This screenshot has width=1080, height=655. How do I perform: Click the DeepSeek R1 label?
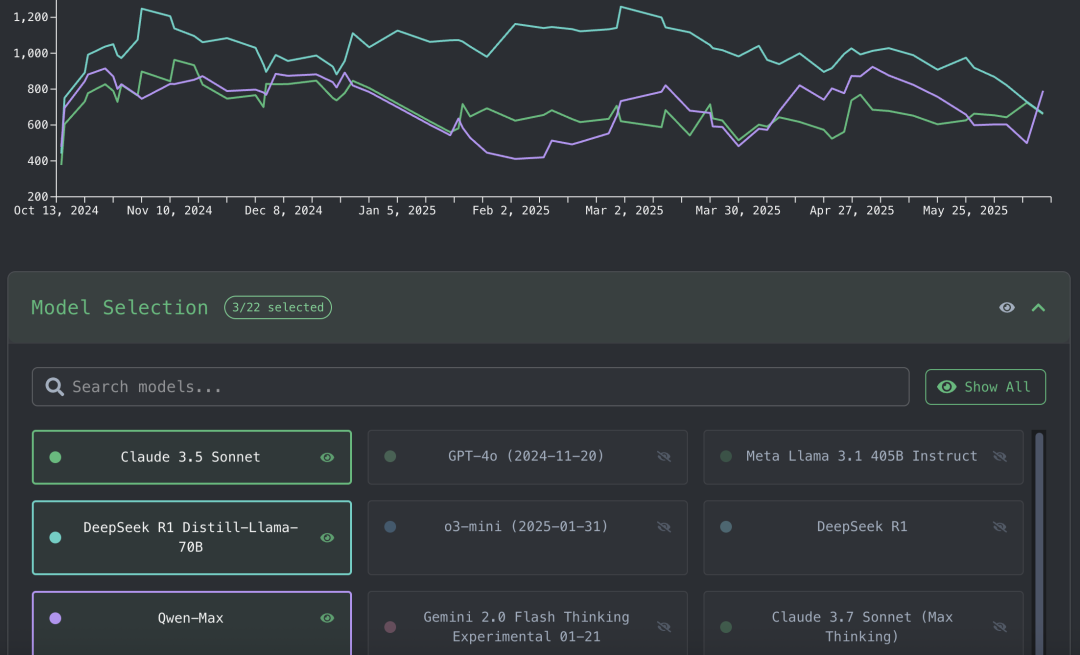point(862,526)
